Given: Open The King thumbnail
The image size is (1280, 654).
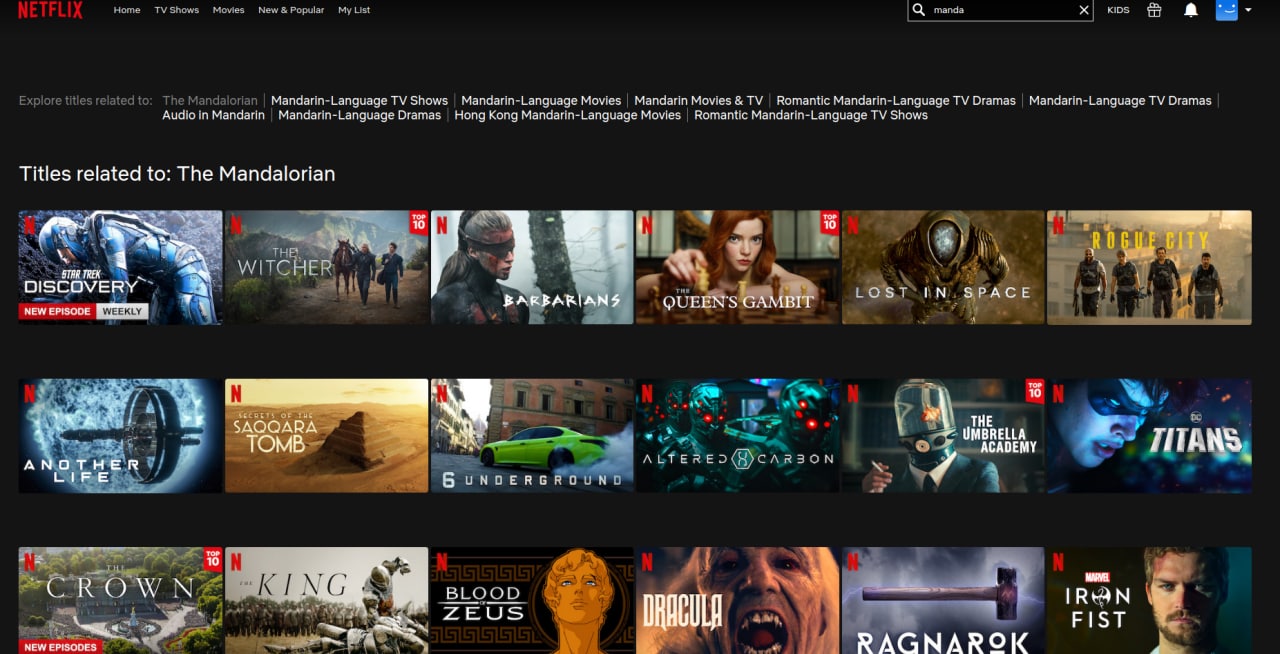Looking at the screenshot, I should coord(327,600).
